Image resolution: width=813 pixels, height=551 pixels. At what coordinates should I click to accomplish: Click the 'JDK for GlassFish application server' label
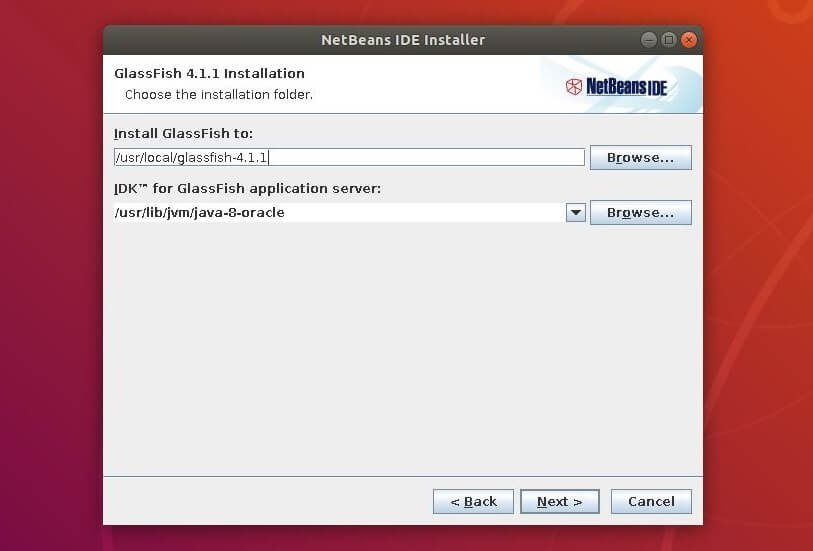[x=247, y=188]
